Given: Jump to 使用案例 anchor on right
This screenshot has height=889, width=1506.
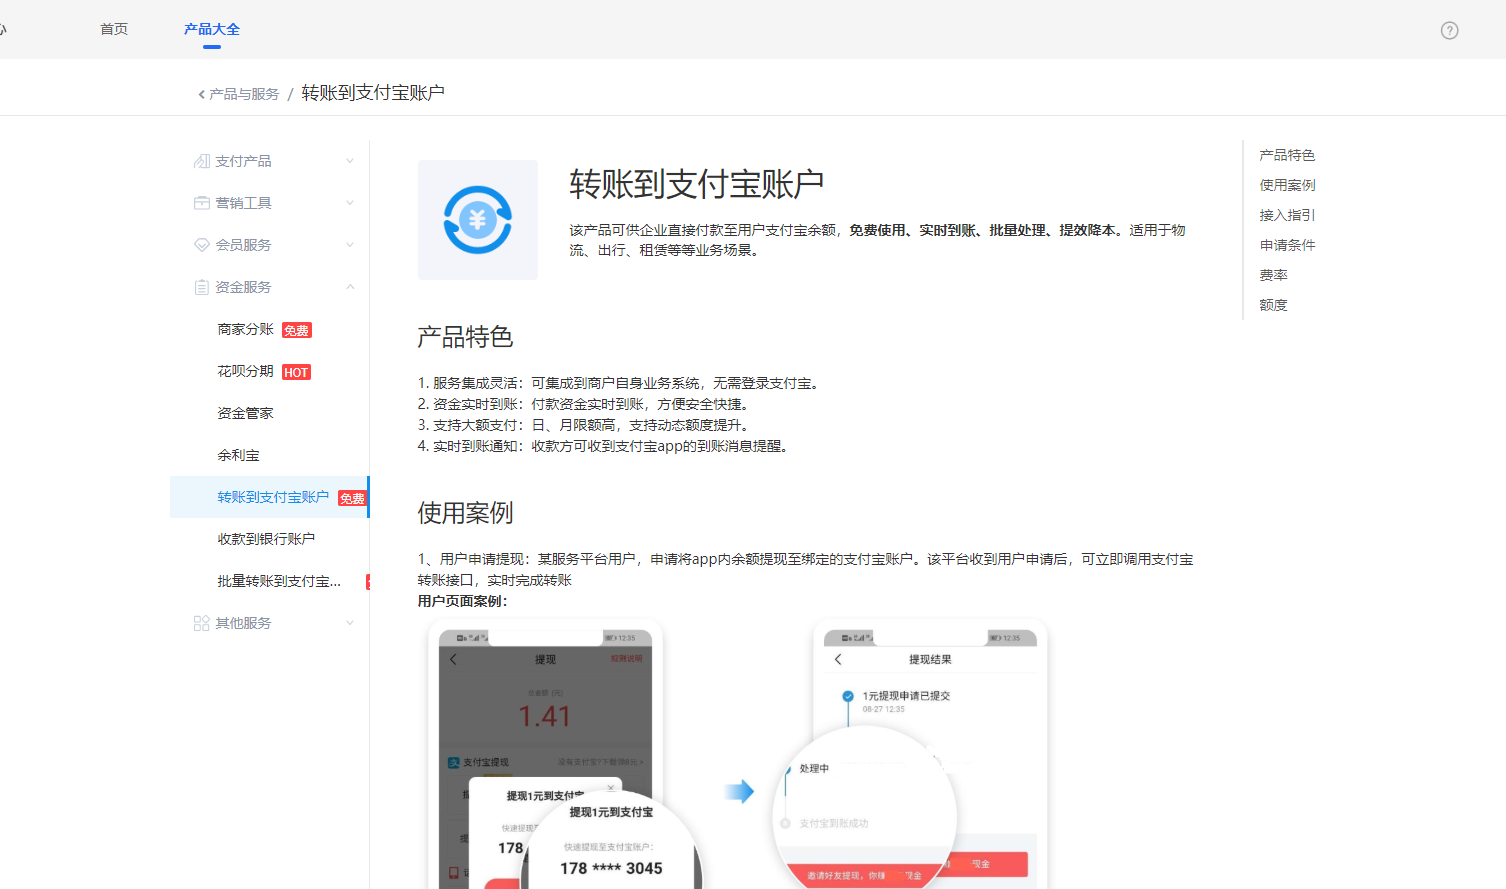Looking at the screenshot, I should click(x=1287, y=185).
